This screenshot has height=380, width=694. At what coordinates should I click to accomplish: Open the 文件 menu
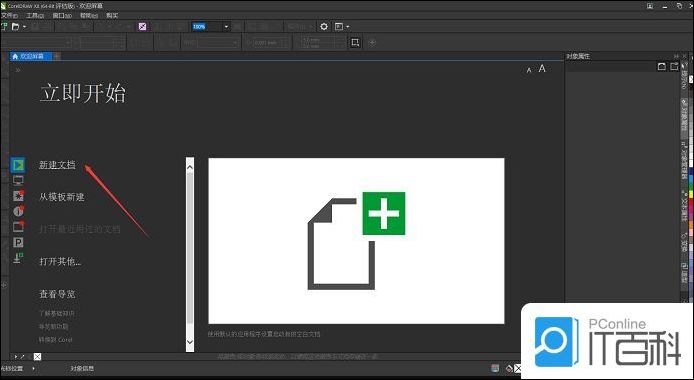(9, 15)
